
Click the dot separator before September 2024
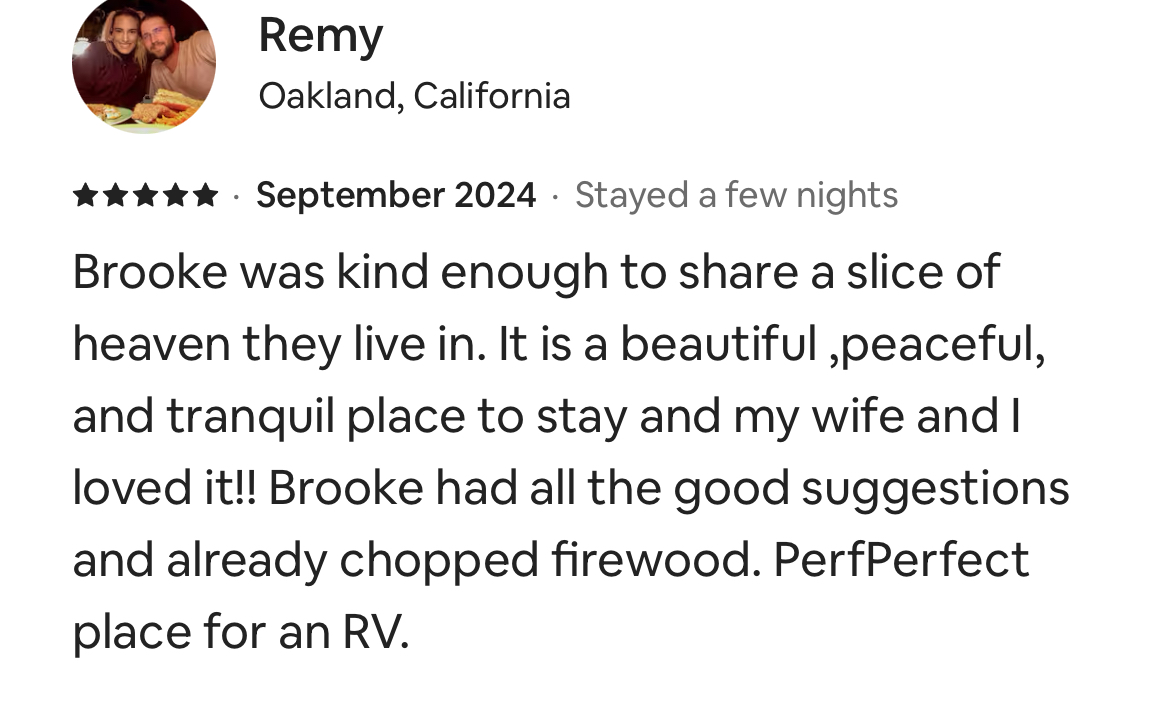[237, 196]
